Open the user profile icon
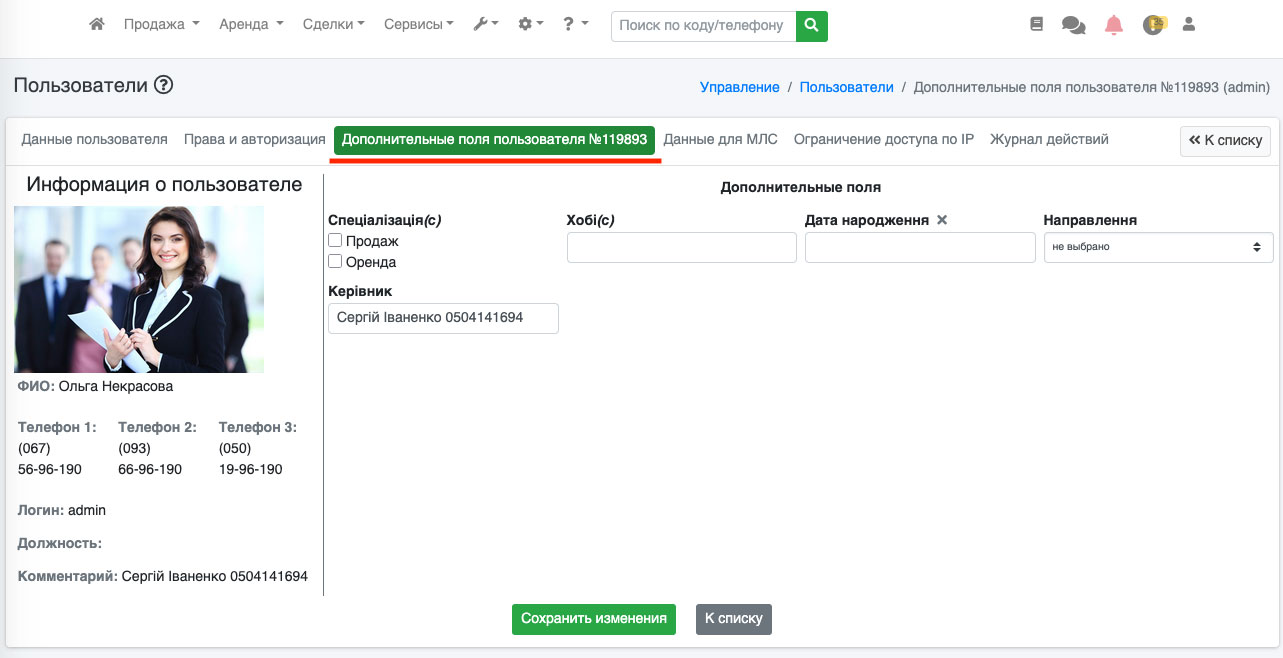 [x=1189, y=25]
